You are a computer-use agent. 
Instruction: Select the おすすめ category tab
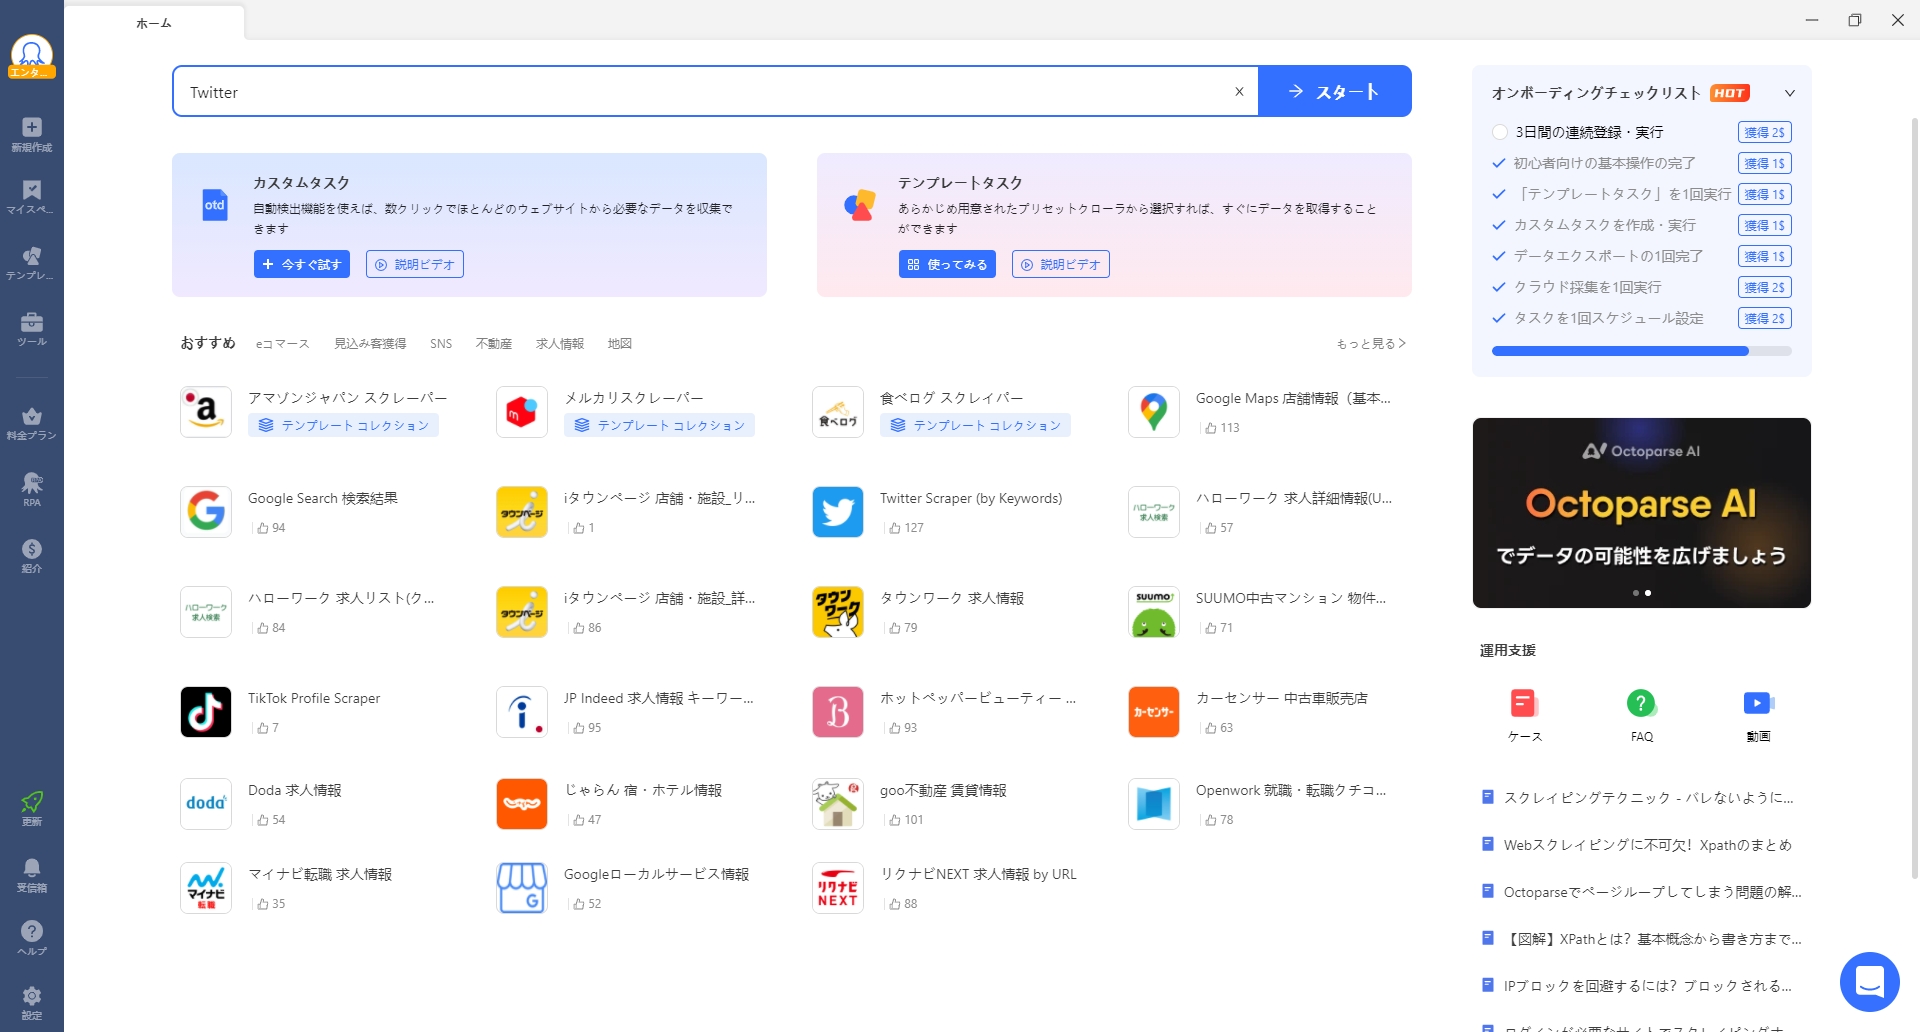pos(208,343)
